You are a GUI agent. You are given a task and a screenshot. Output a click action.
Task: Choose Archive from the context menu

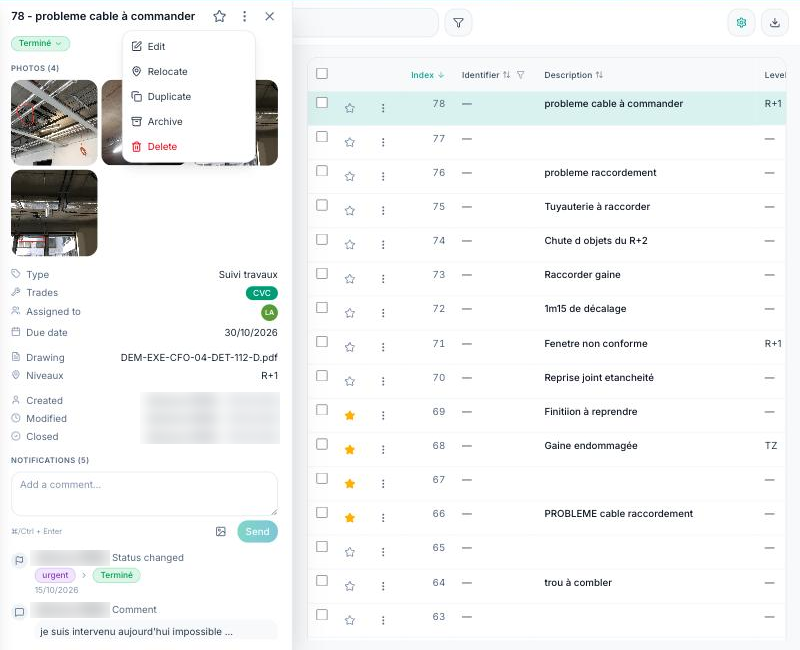click(x=188, y=121)
